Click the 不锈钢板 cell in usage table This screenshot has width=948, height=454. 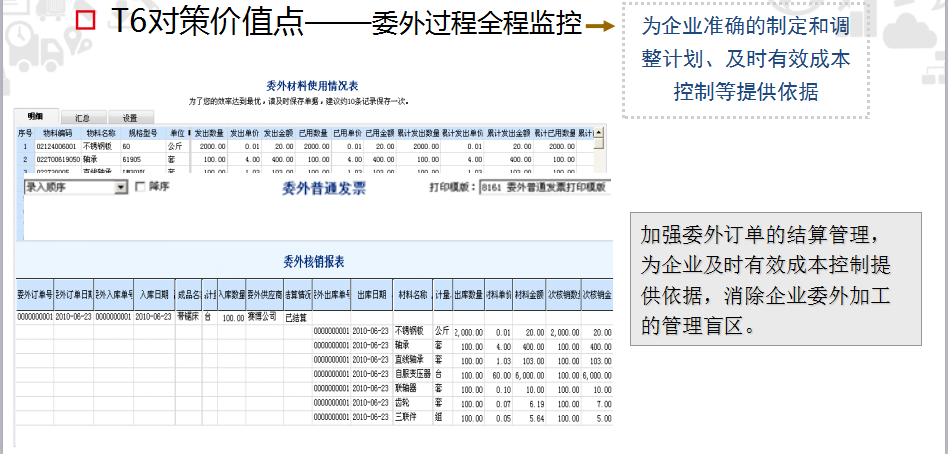click(x=100, y=146)
